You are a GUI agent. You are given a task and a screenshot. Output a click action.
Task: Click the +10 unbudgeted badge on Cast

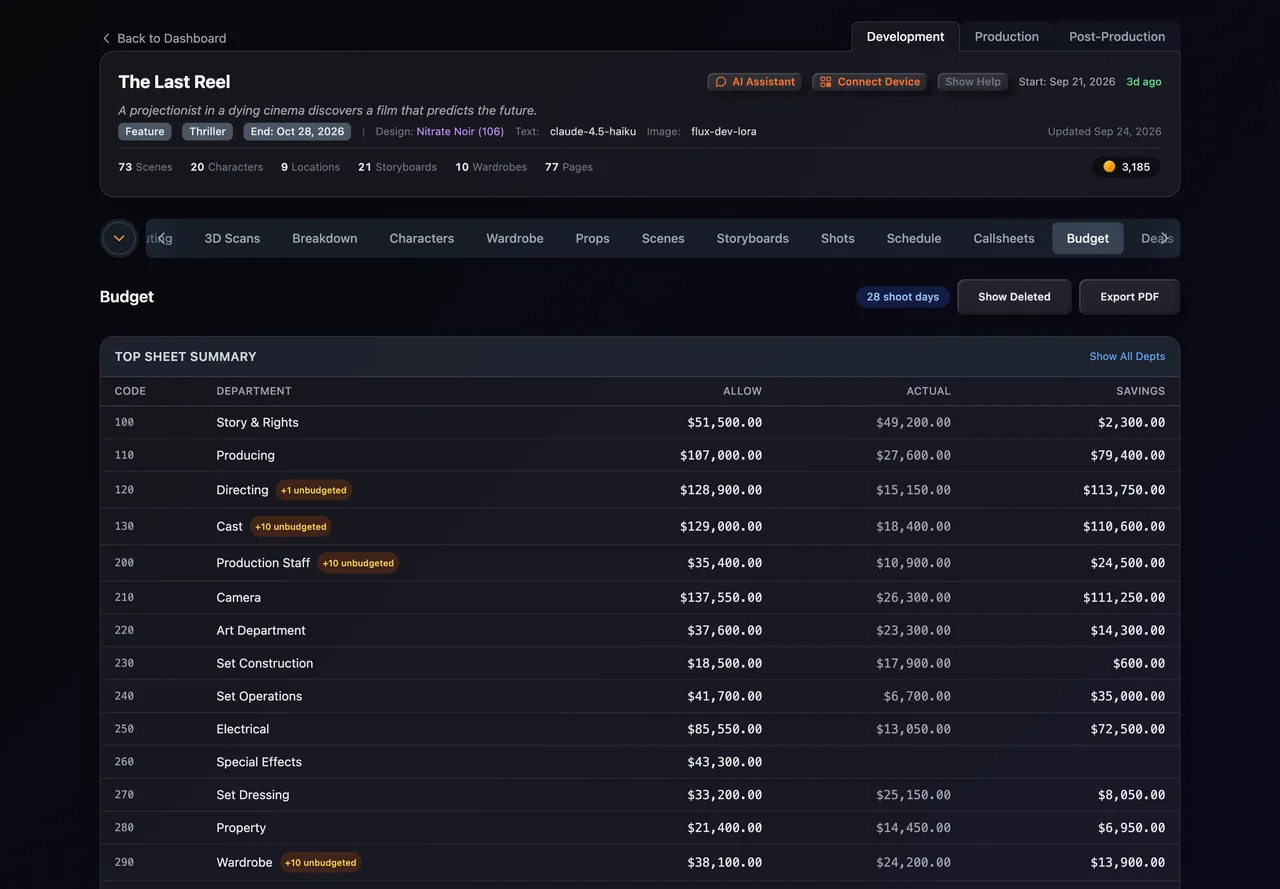[x=291, y=526]
